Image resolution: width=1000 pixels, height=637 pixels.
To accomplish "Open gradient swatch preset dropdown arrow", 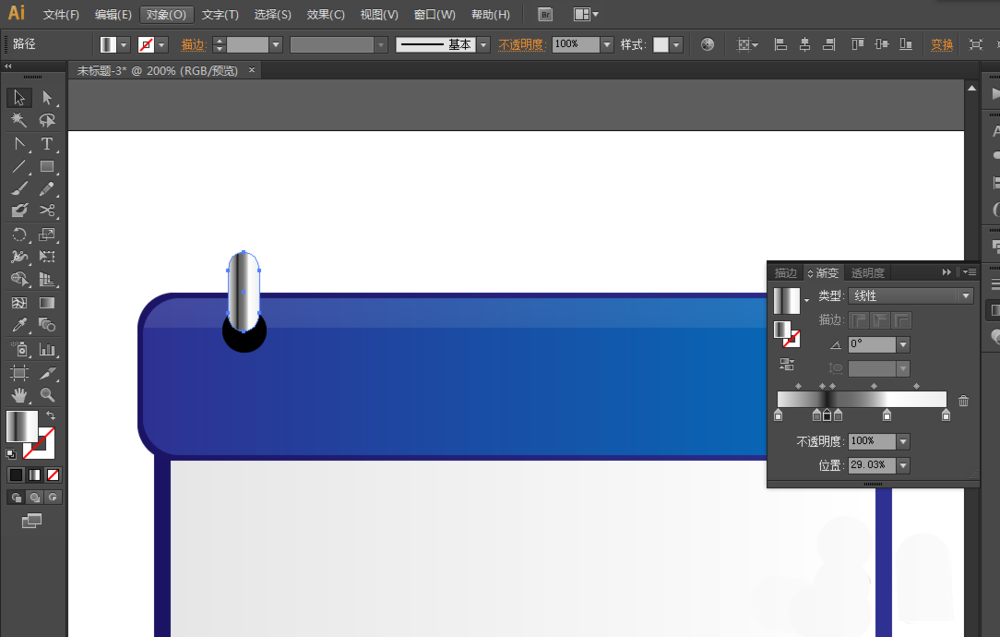I will 807,300.
